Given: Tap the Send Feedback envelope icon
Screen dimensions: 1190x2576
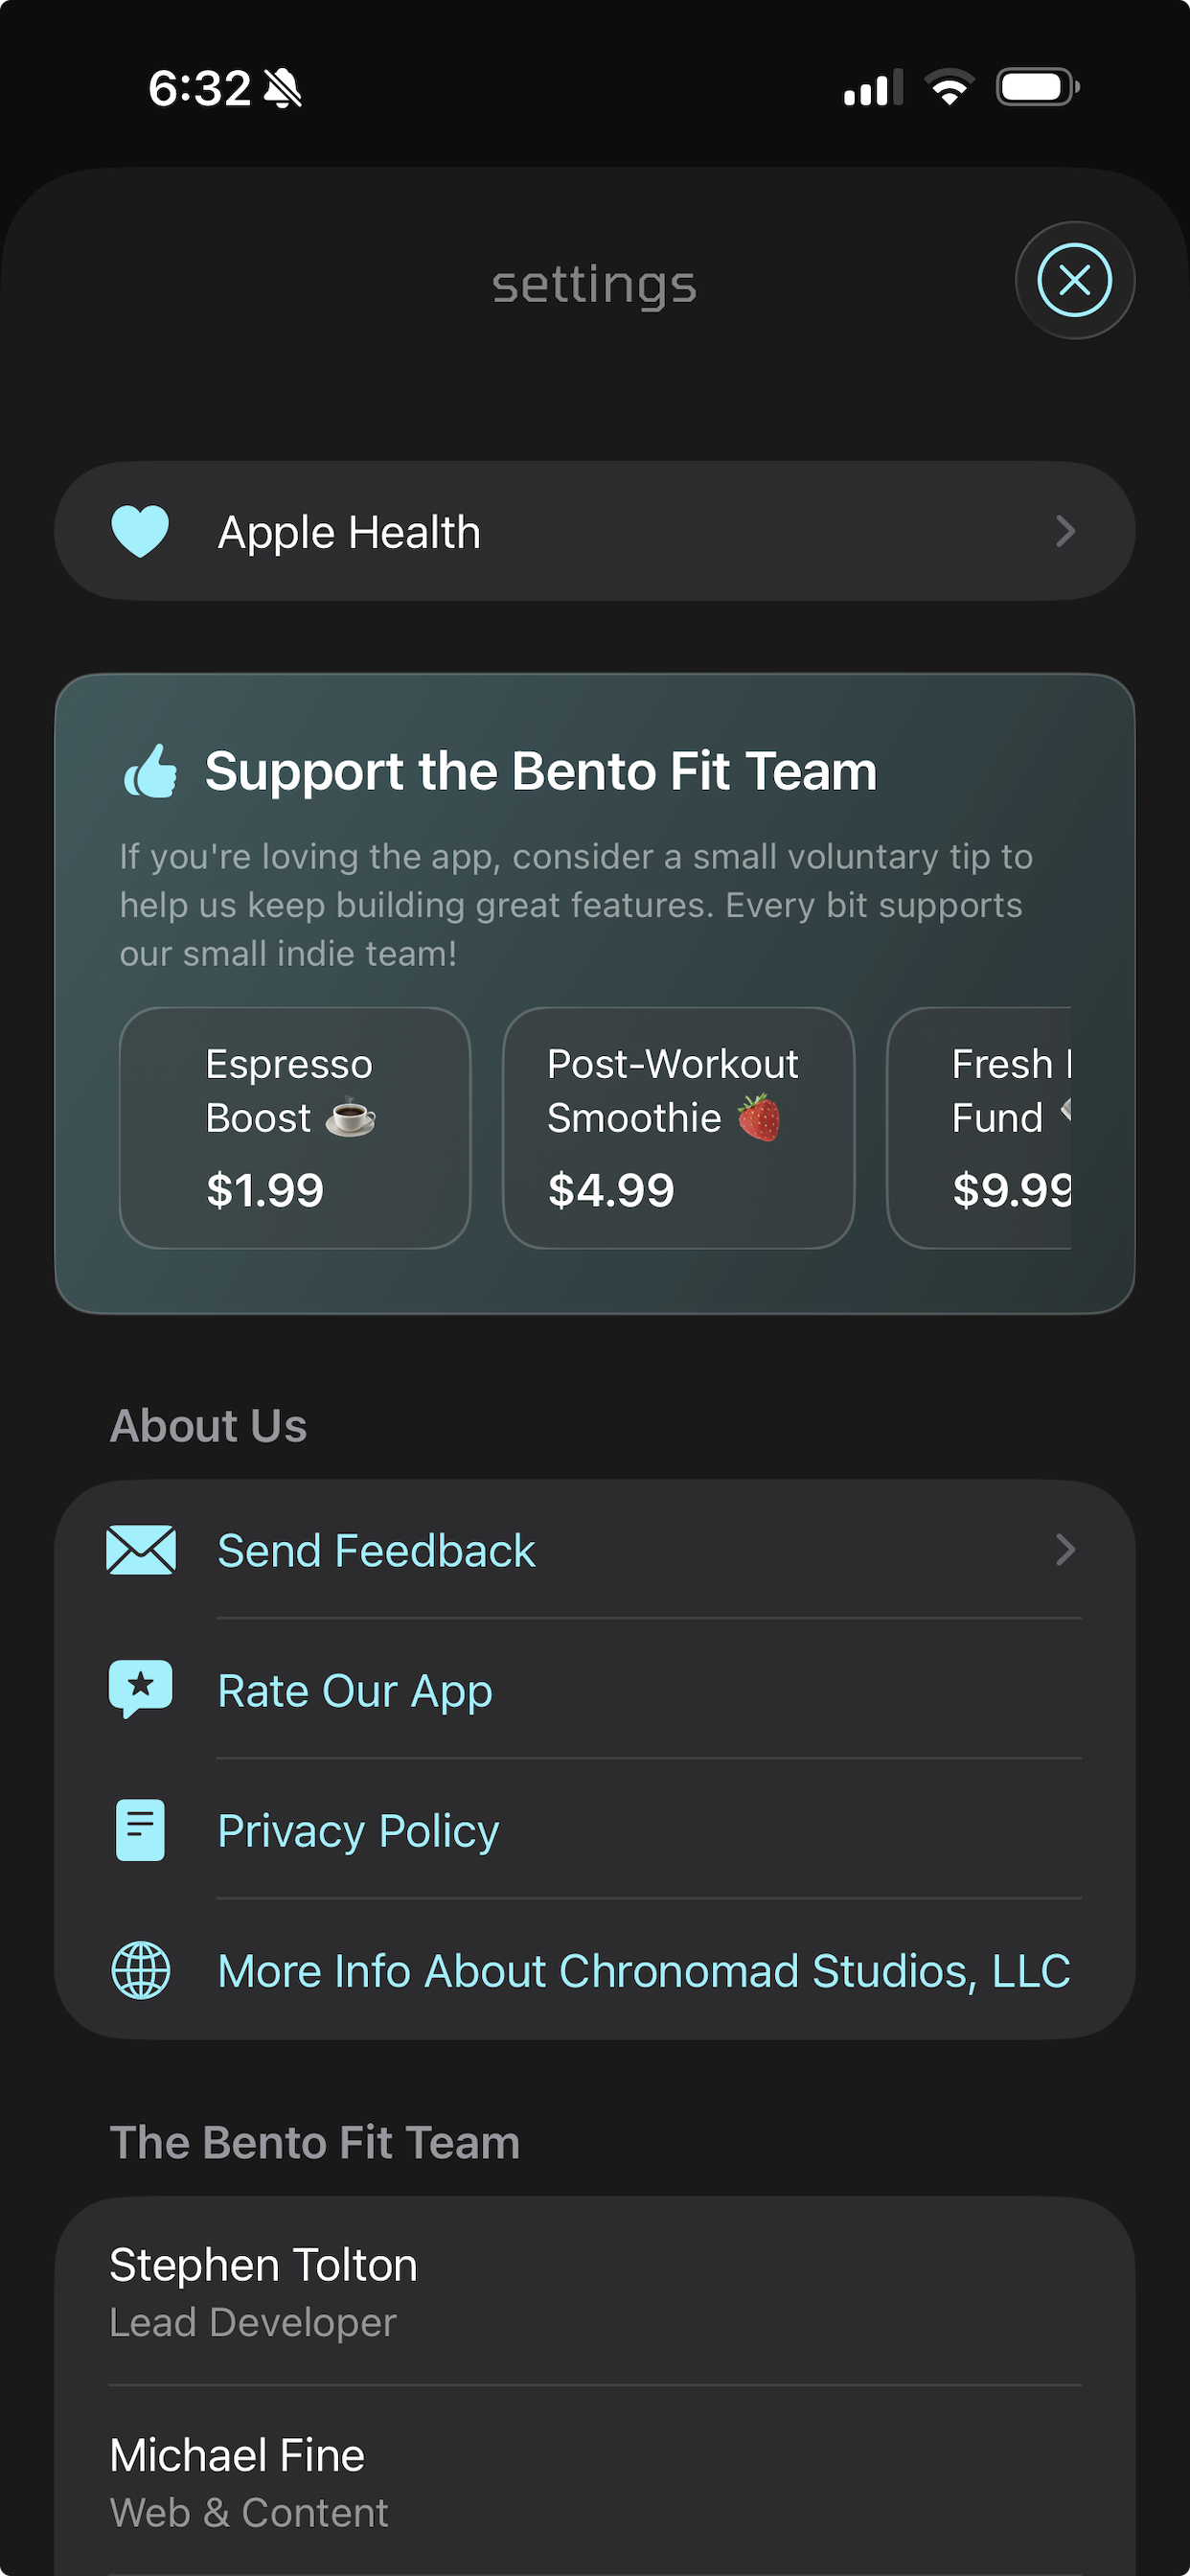Looking at the screenshot, I should [141, 1550].
